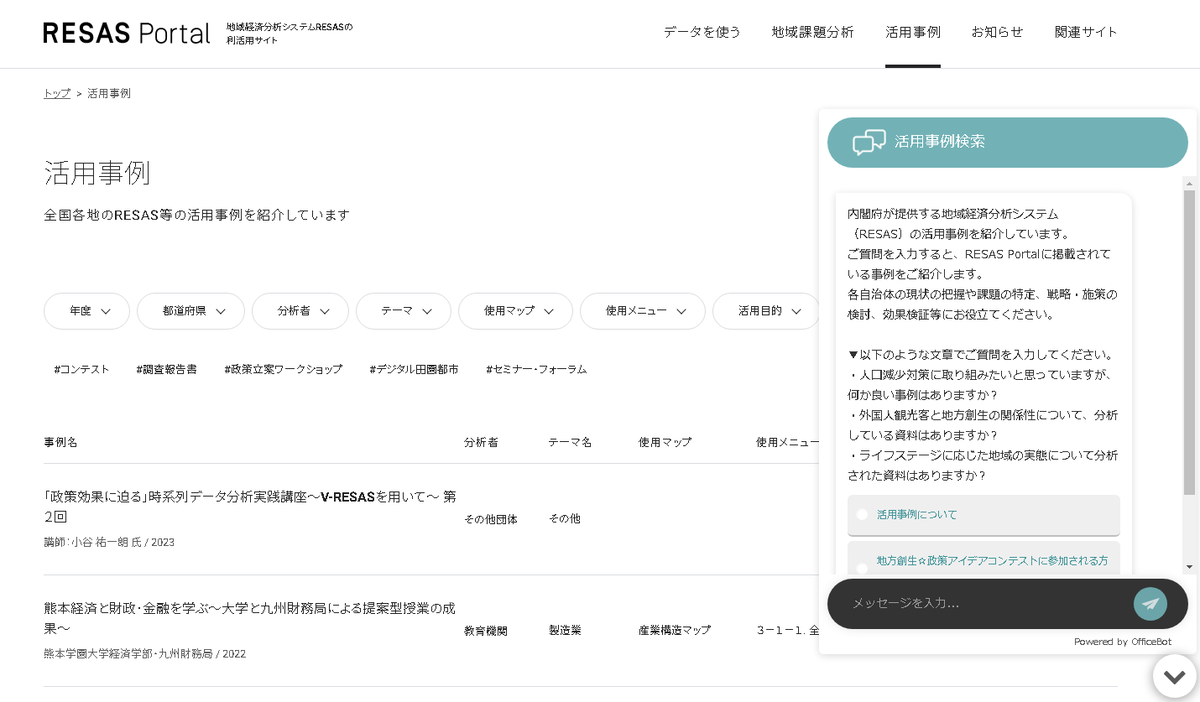Viewport: 1200px width, 702px height.
Task: Select 活用事例 in top navigation
Action: (x=913, y=32)
